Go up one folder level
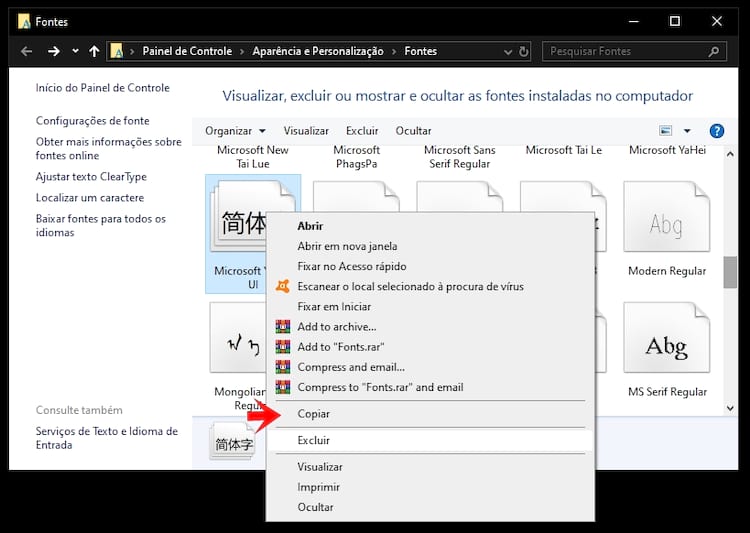 (94, 51)
